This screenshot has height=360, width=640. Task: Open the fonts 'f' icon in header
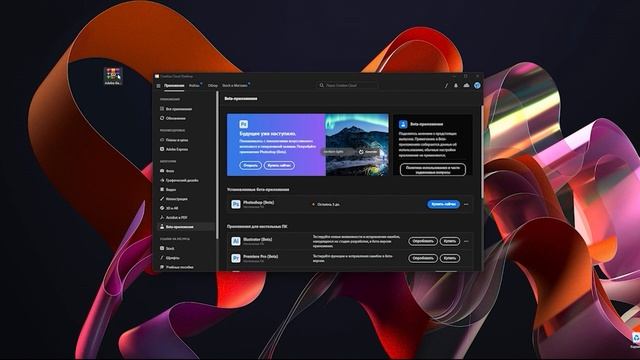(446, 86)
